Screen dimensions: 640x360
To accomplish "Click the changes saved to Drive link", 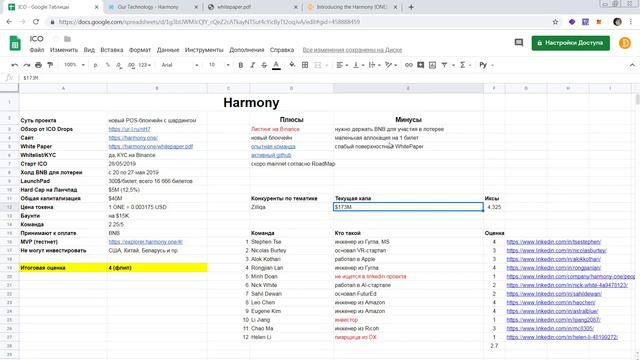I will click(x=352, y=50).
